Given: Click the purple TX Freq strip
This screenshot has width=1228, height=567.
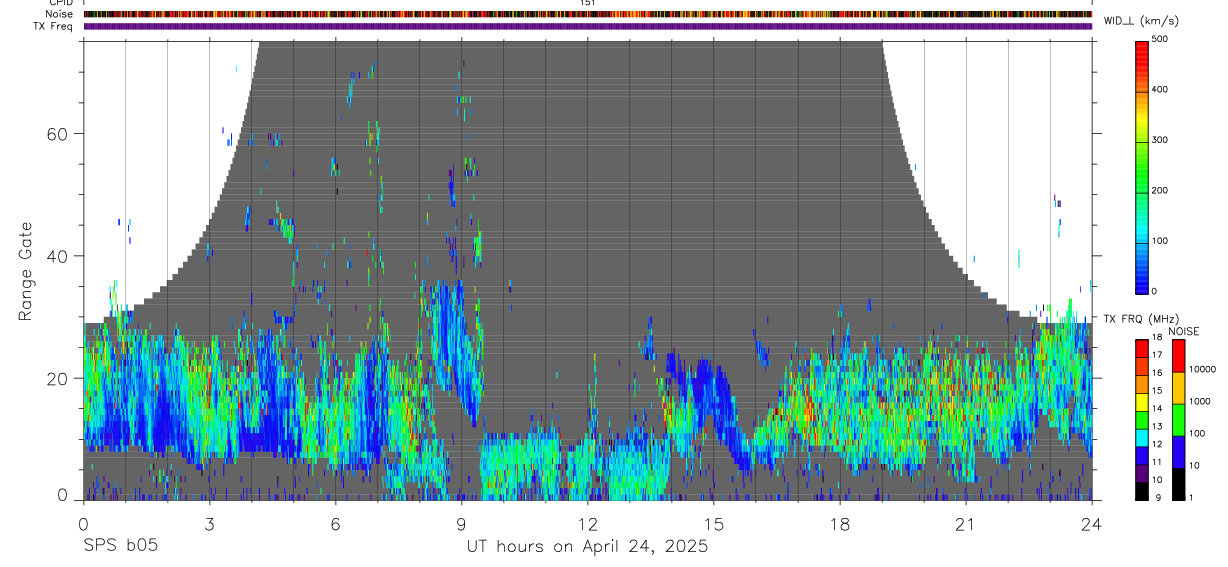Looking at the screenshot, I should click(588, 26).
